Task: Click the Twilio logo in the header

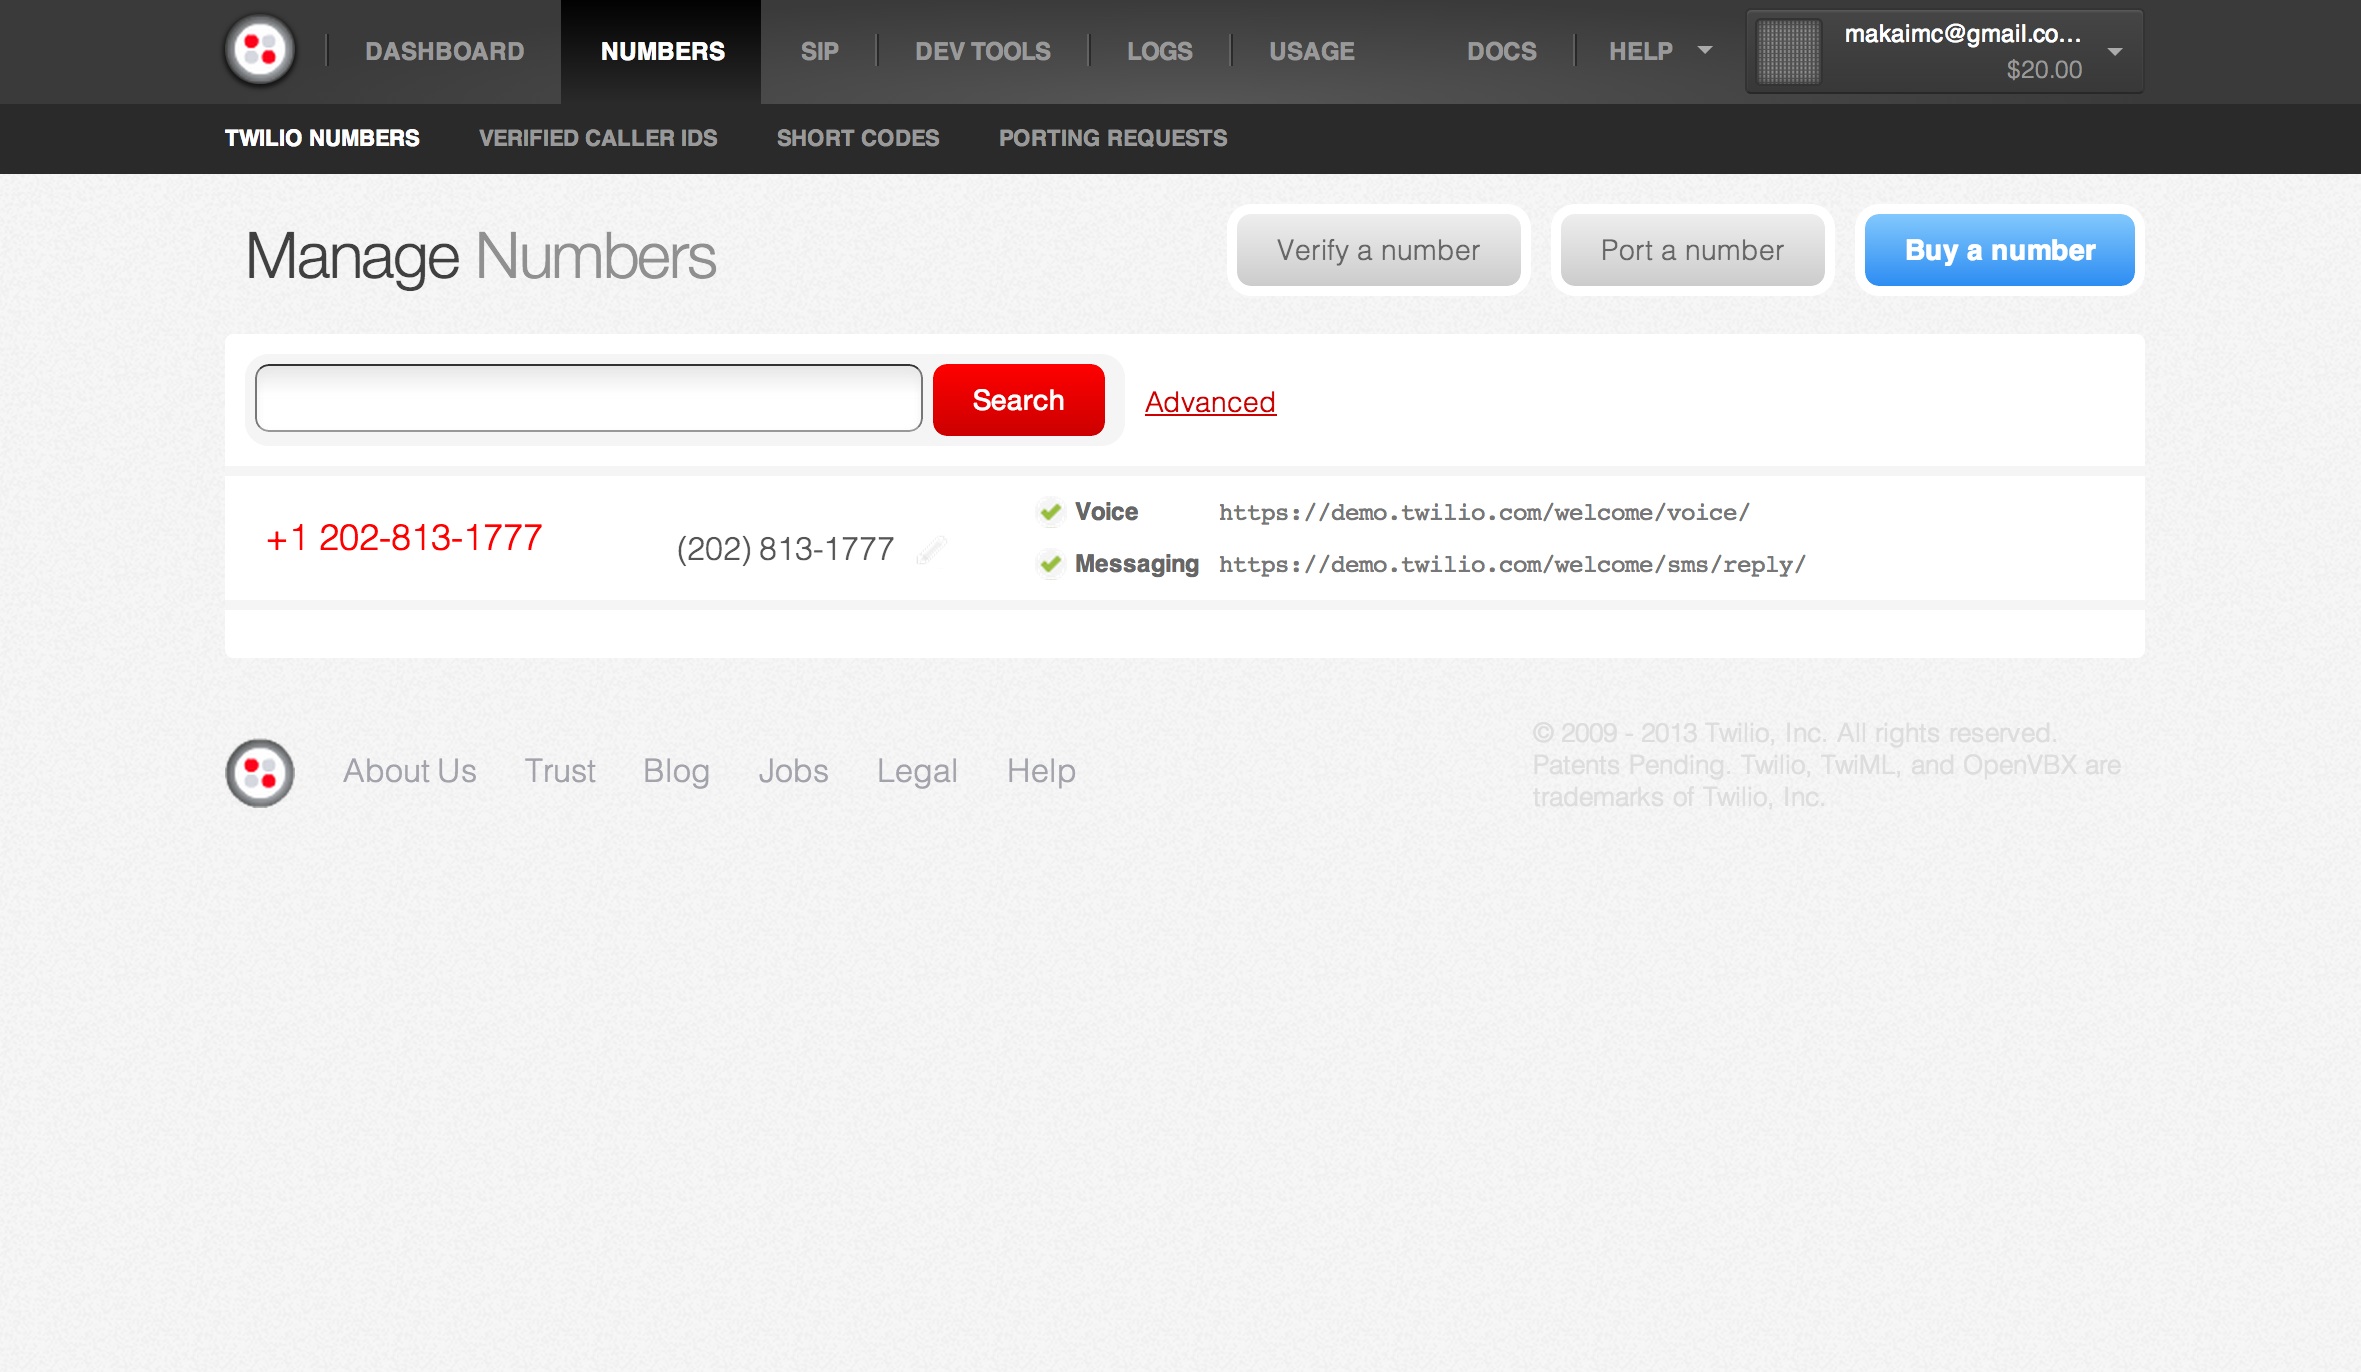Action: tap(260, 50)
